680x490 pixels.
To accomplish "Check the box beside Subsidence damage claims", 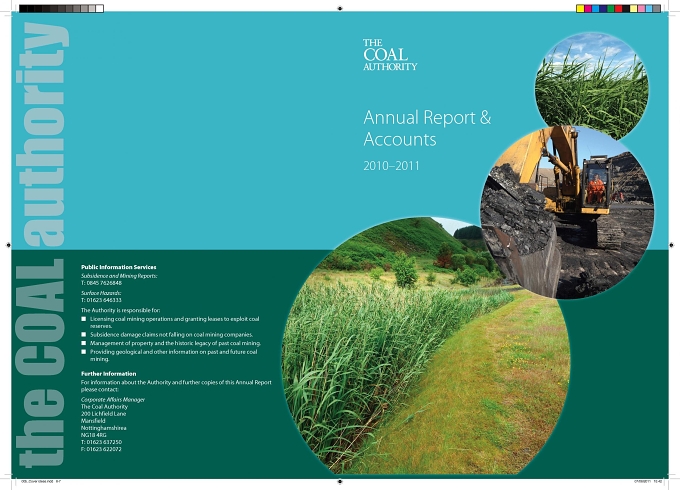I will coord(84,335).
